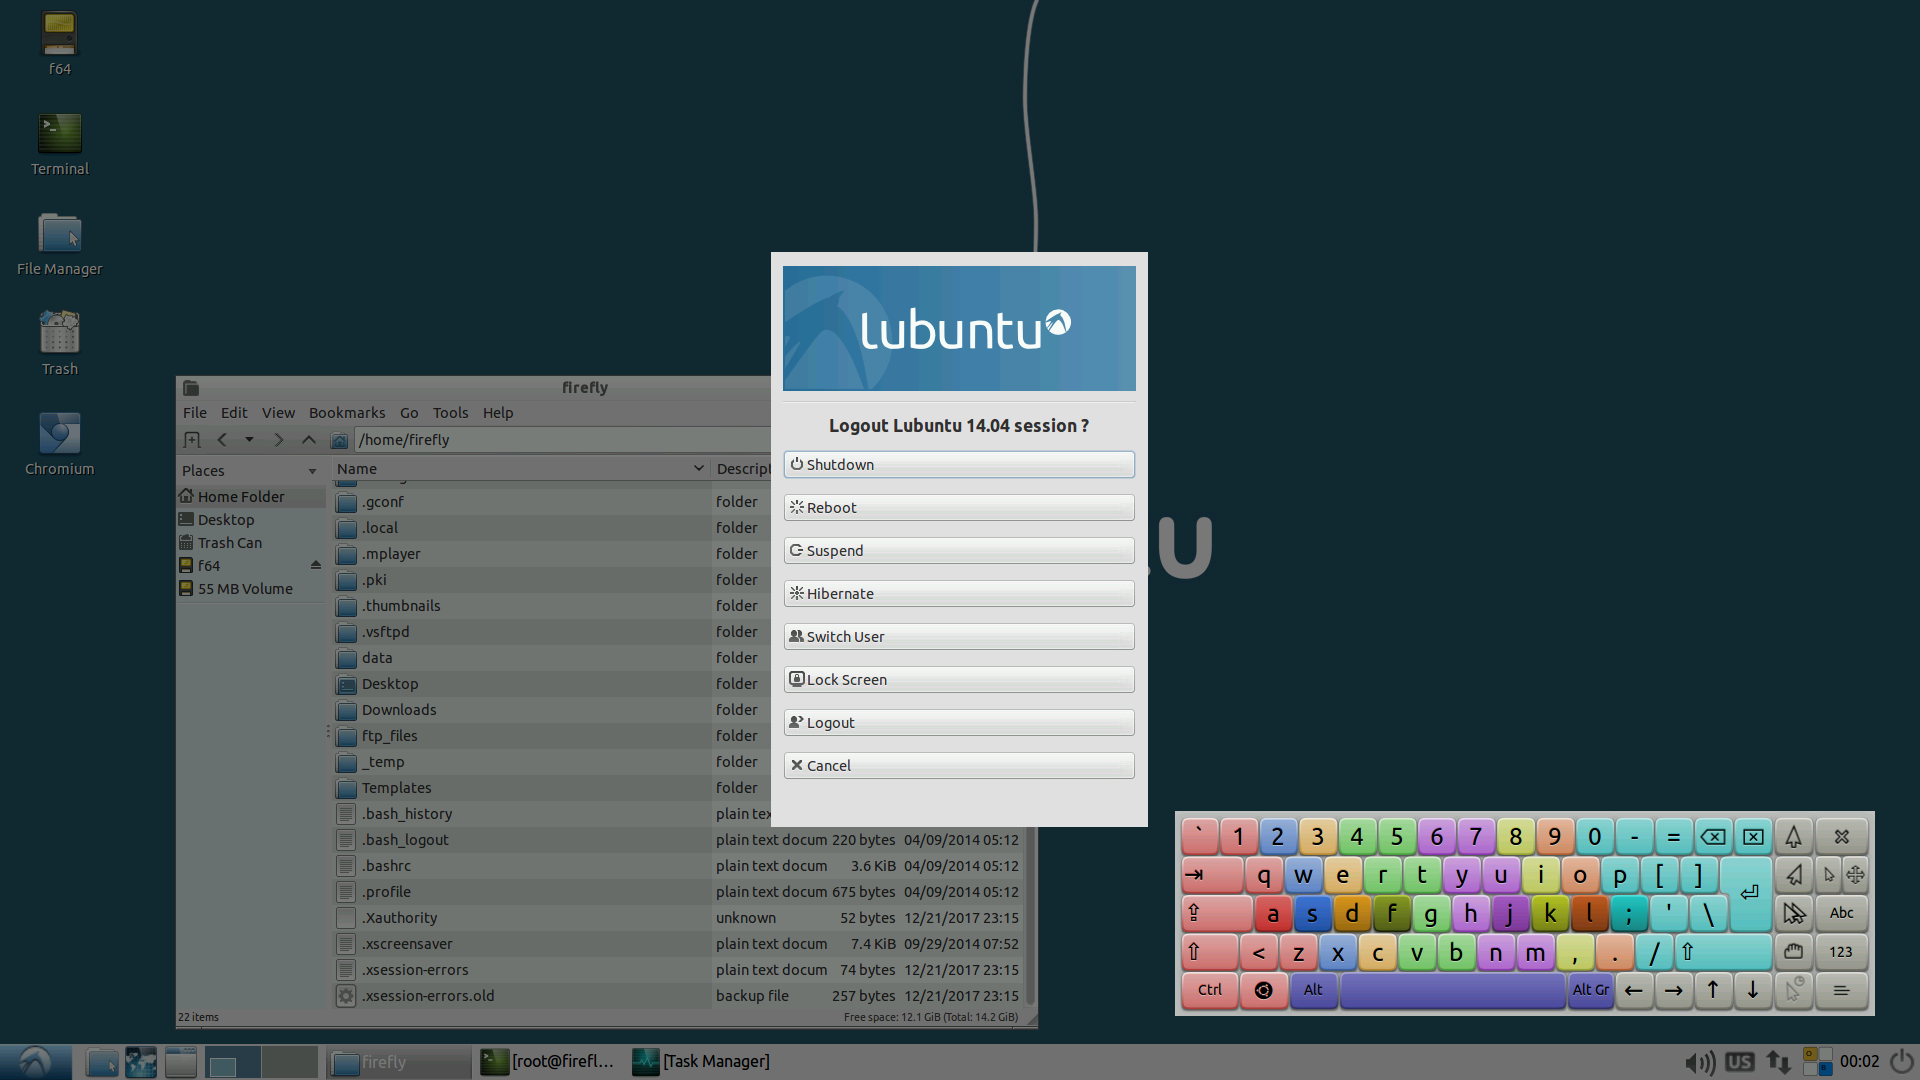Click the Logout button

pyautogui.click(x=959, y=723)
